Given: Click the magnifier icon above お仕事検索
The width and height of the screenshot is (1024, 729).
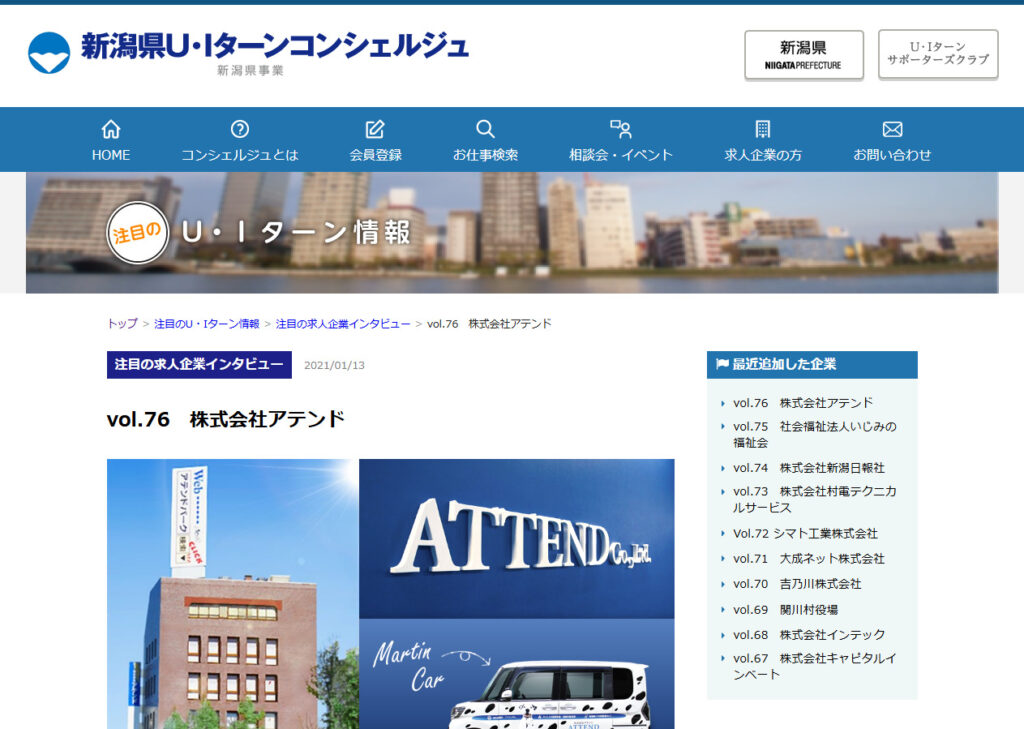Looking at the screenshot, I should 485,129.
